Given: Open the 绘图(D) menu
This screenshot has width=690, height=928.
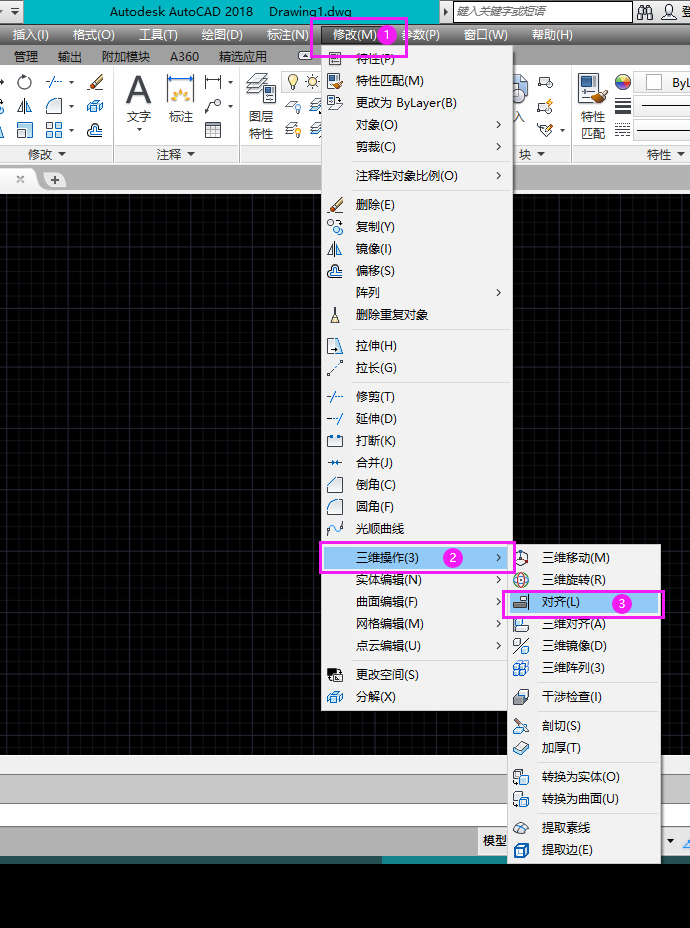Looking at the screenshot, I should (x=222, y=35).
